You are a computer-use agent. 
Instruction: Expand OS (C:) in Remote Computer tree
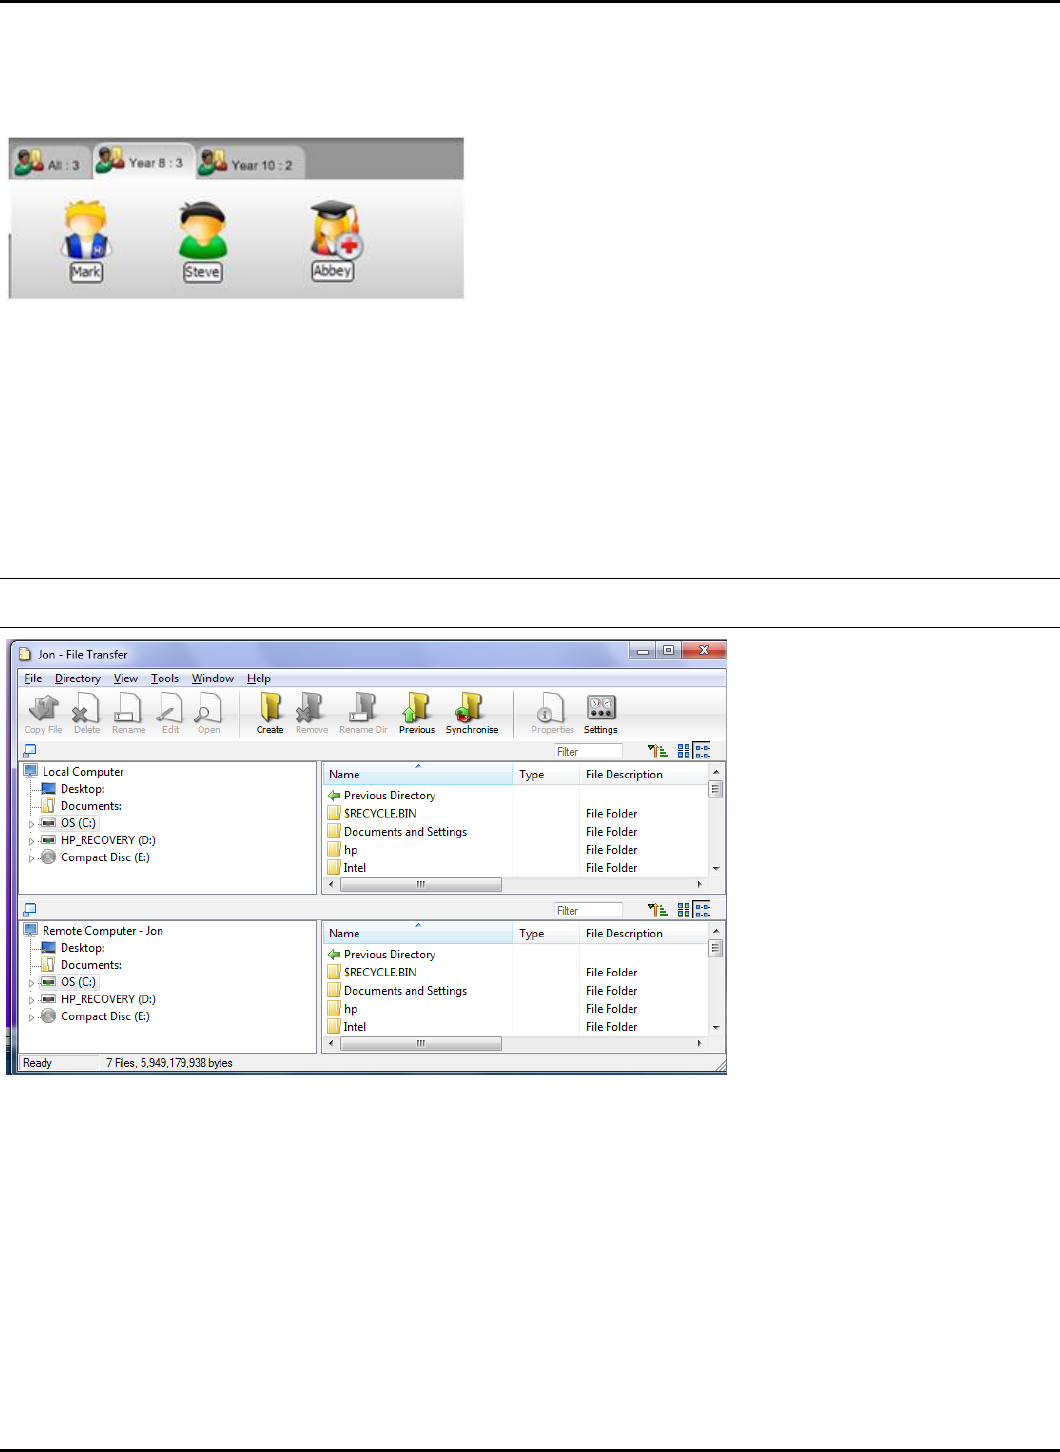point(31,983)
